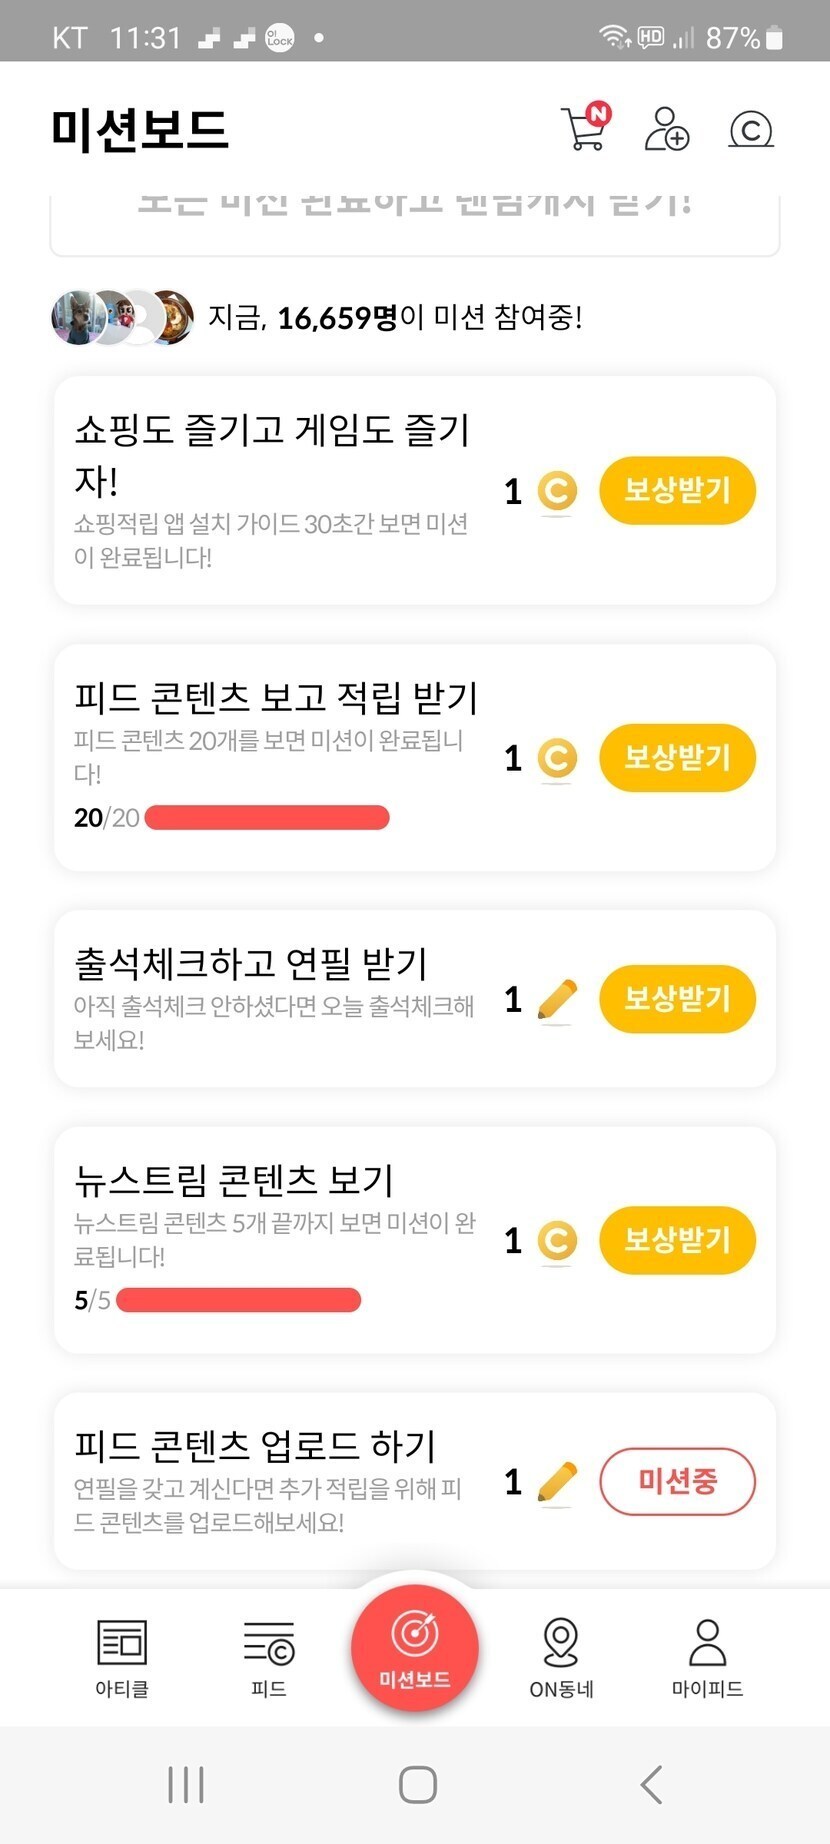Open Android recent apps button
The image size is (830, 1844).
click(186, 1784)
